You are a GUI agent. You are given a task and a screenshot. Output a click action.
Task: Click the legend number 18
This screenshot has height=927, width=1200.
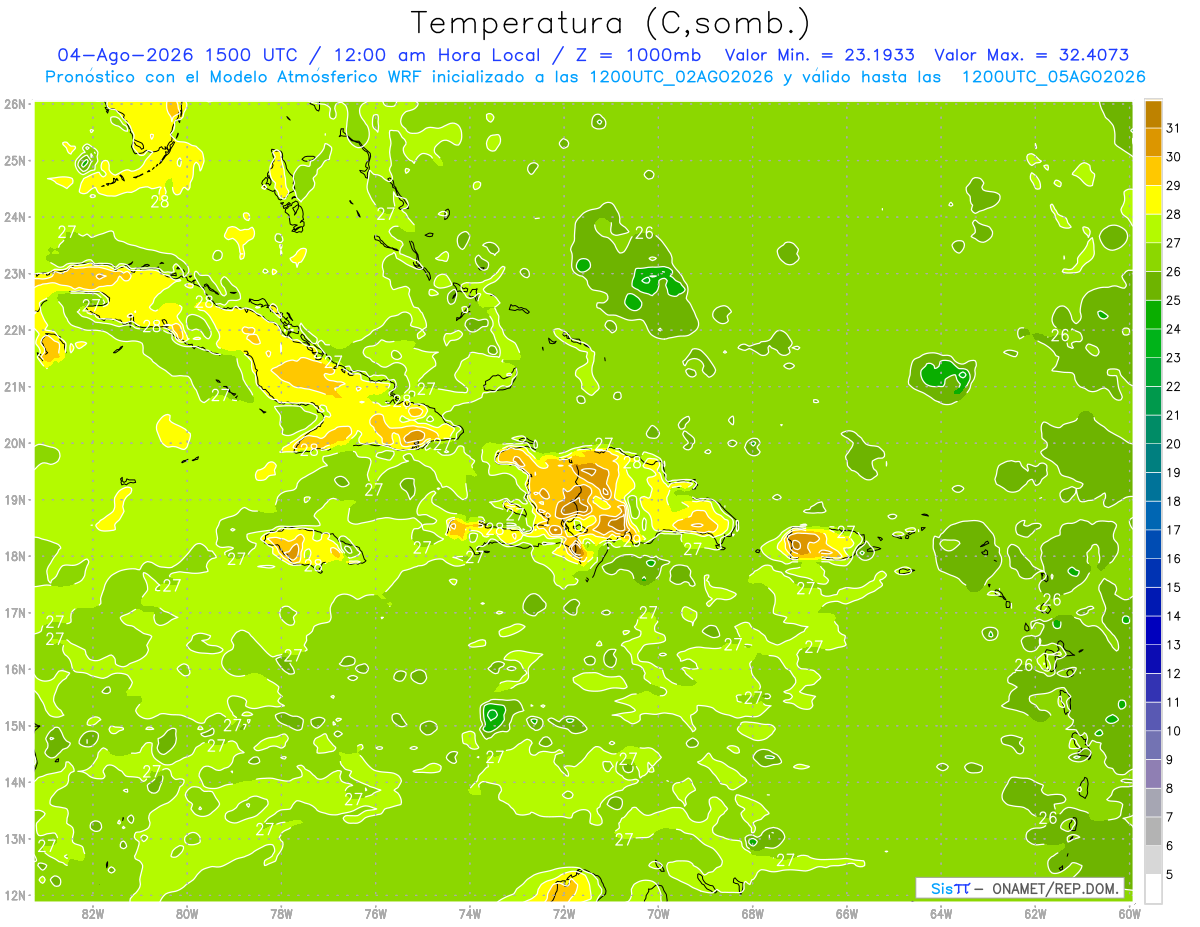tap(1174, 501)
